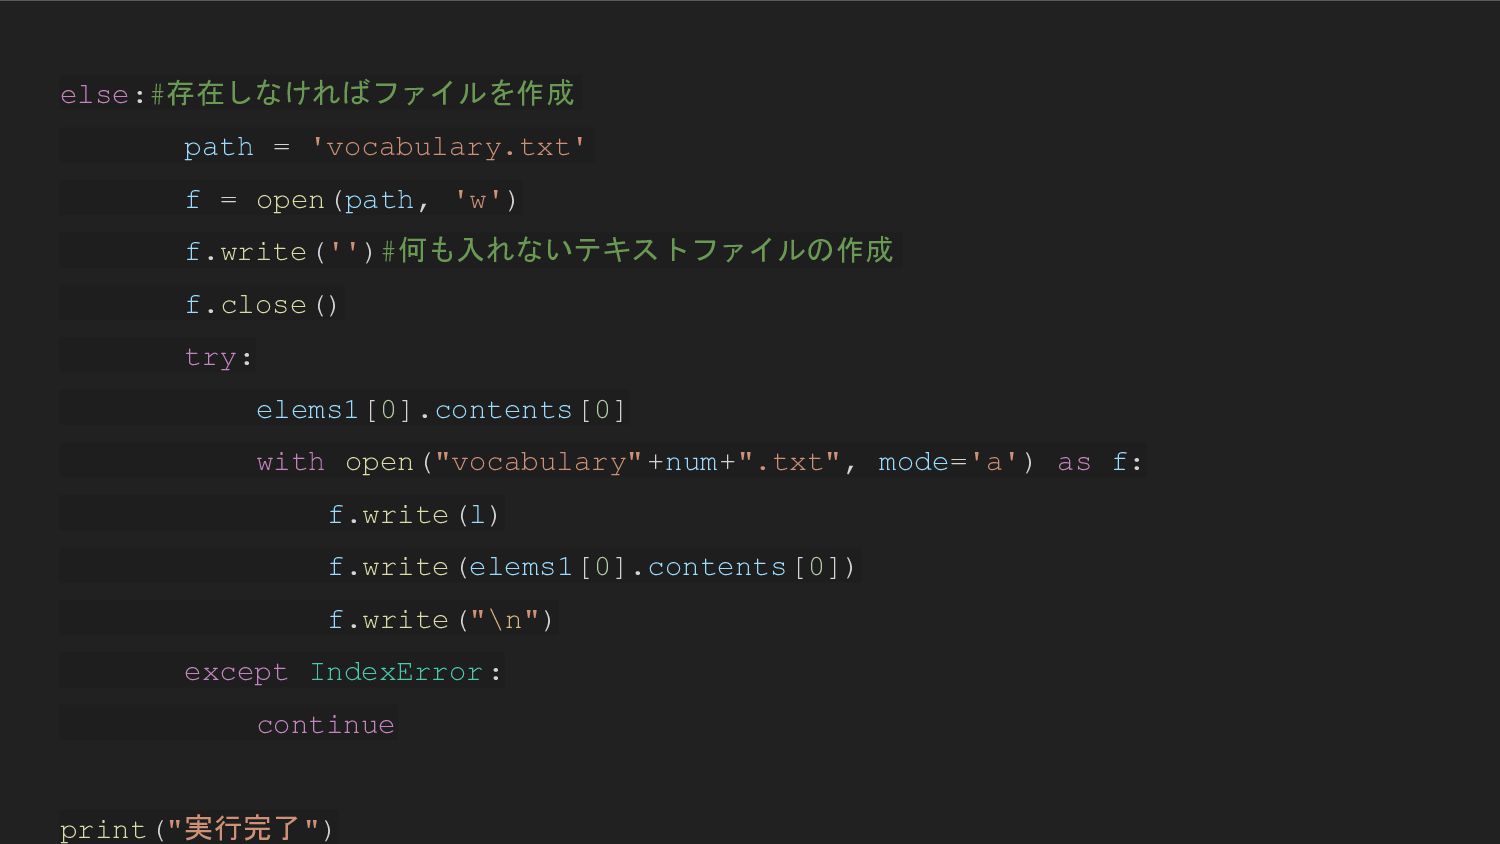Click the try keyword
This screenshot has height=844, width=1500.
pyautogui.click(x=211, y=357)
